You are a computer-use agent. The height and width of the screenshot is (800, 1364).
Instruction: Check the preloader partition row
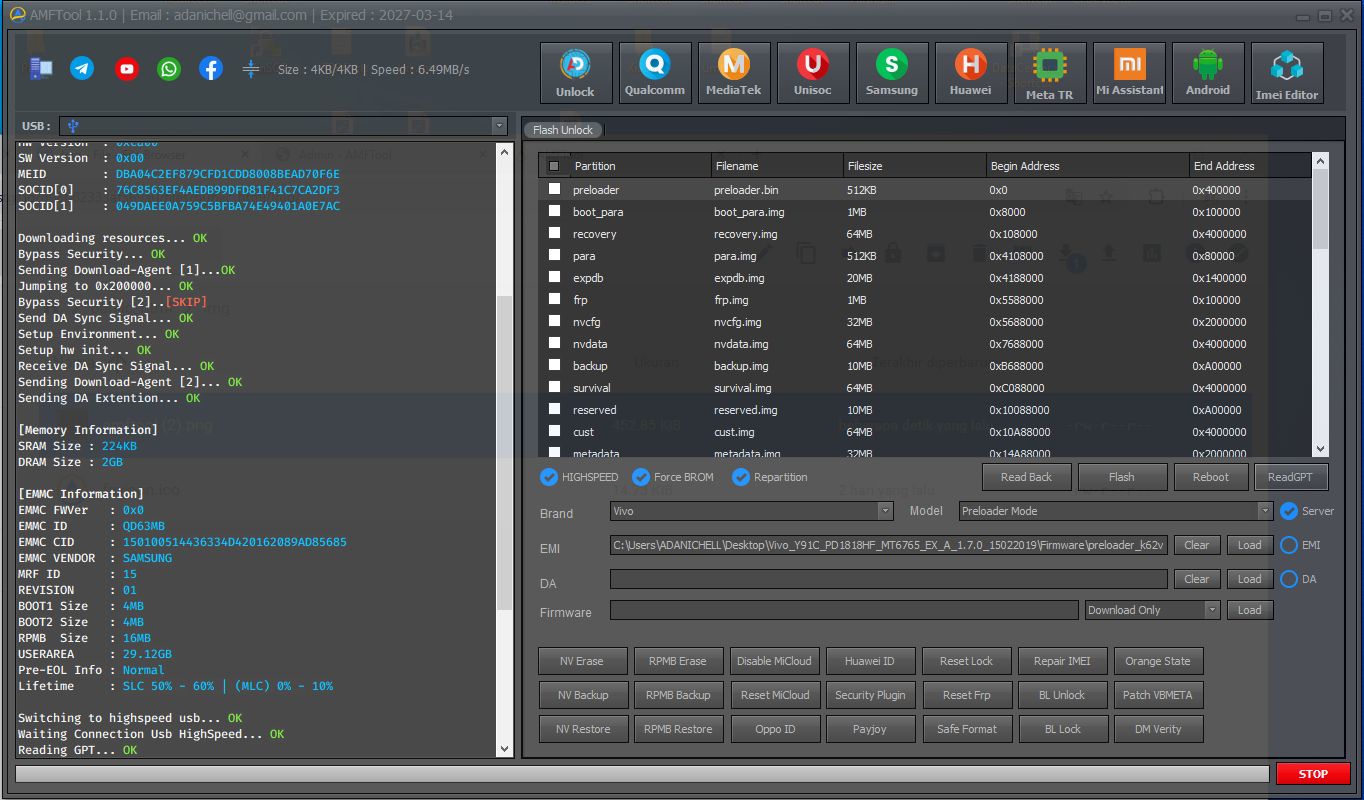(x=554, y=189)
